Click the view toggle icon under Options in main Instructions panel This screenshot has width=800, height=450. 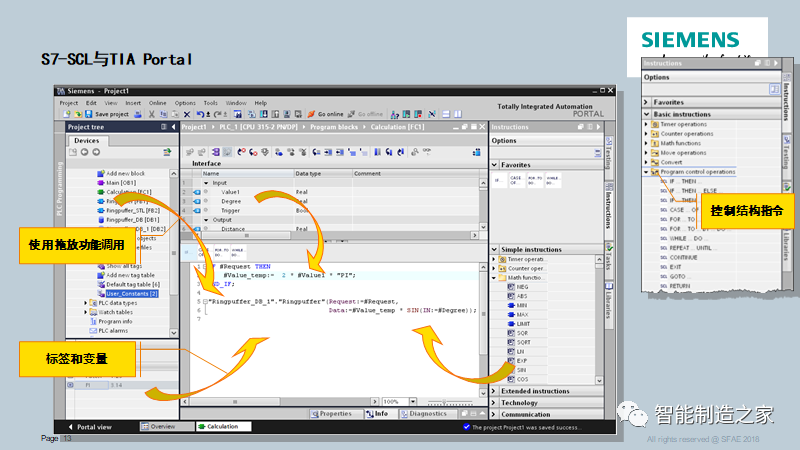coord(597,153)
